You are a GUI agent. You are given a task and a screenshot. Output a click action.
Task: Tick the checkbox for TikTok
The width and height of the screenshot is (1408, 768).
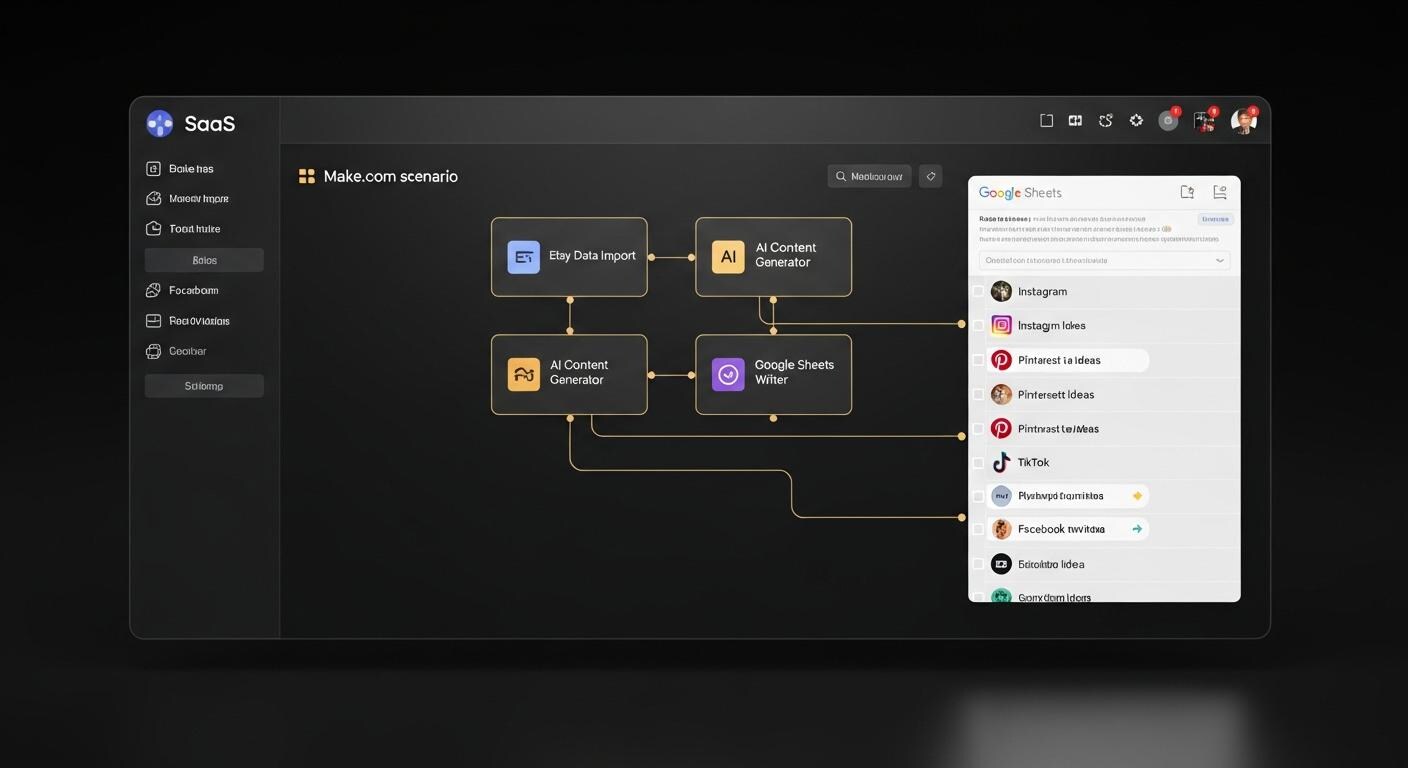pos(978,463)
